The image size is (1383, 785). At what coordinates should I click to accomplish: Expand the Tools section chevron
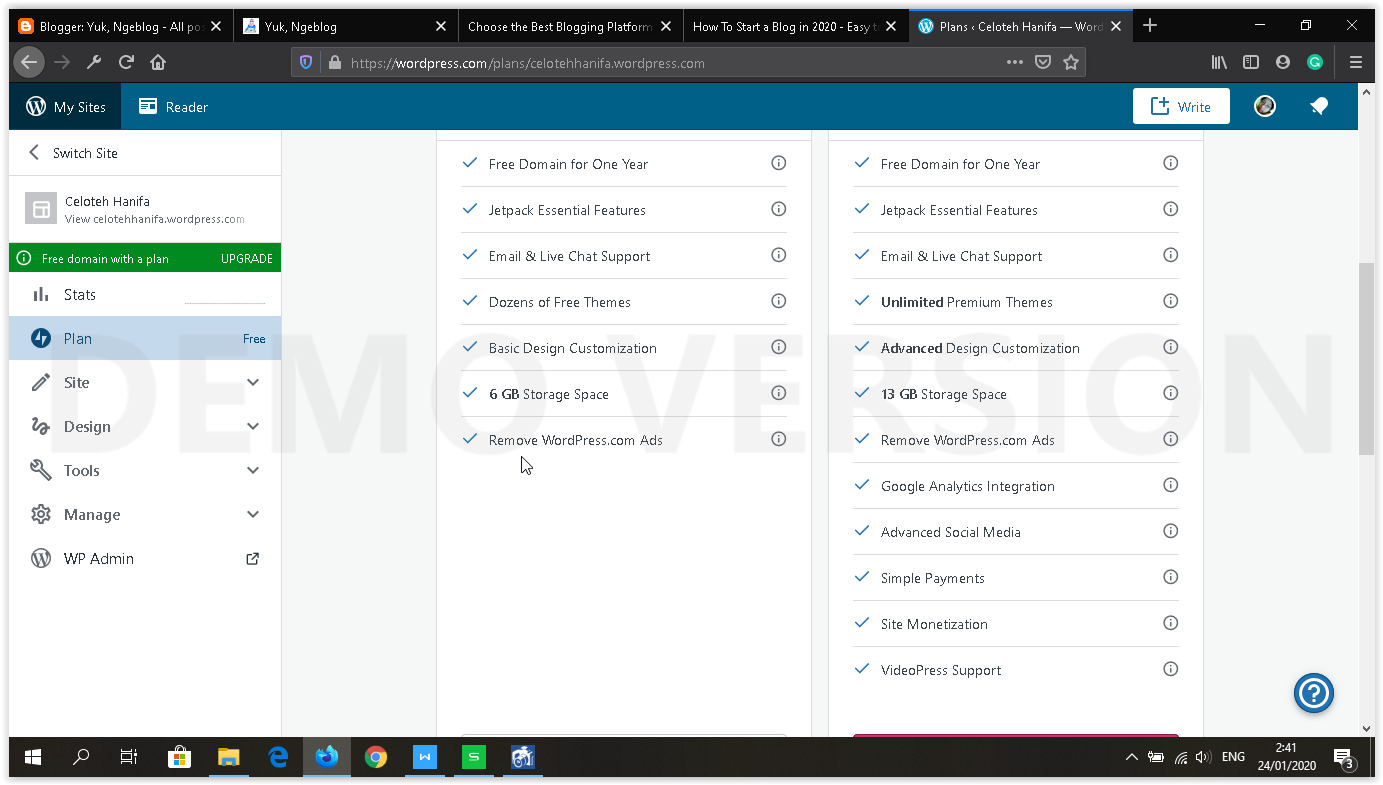click(253, 471)
